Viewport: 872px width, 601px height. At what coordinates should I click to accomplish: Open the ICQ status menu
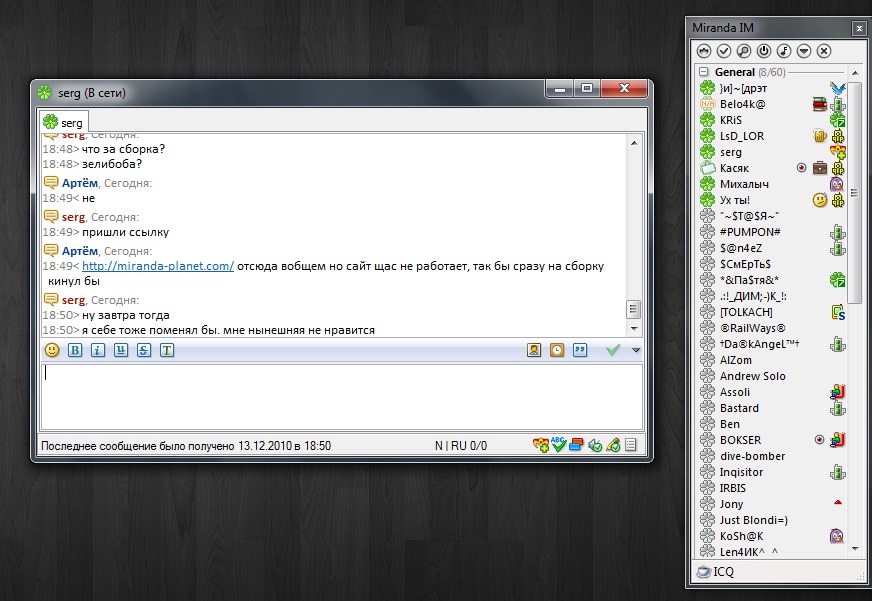716,571
